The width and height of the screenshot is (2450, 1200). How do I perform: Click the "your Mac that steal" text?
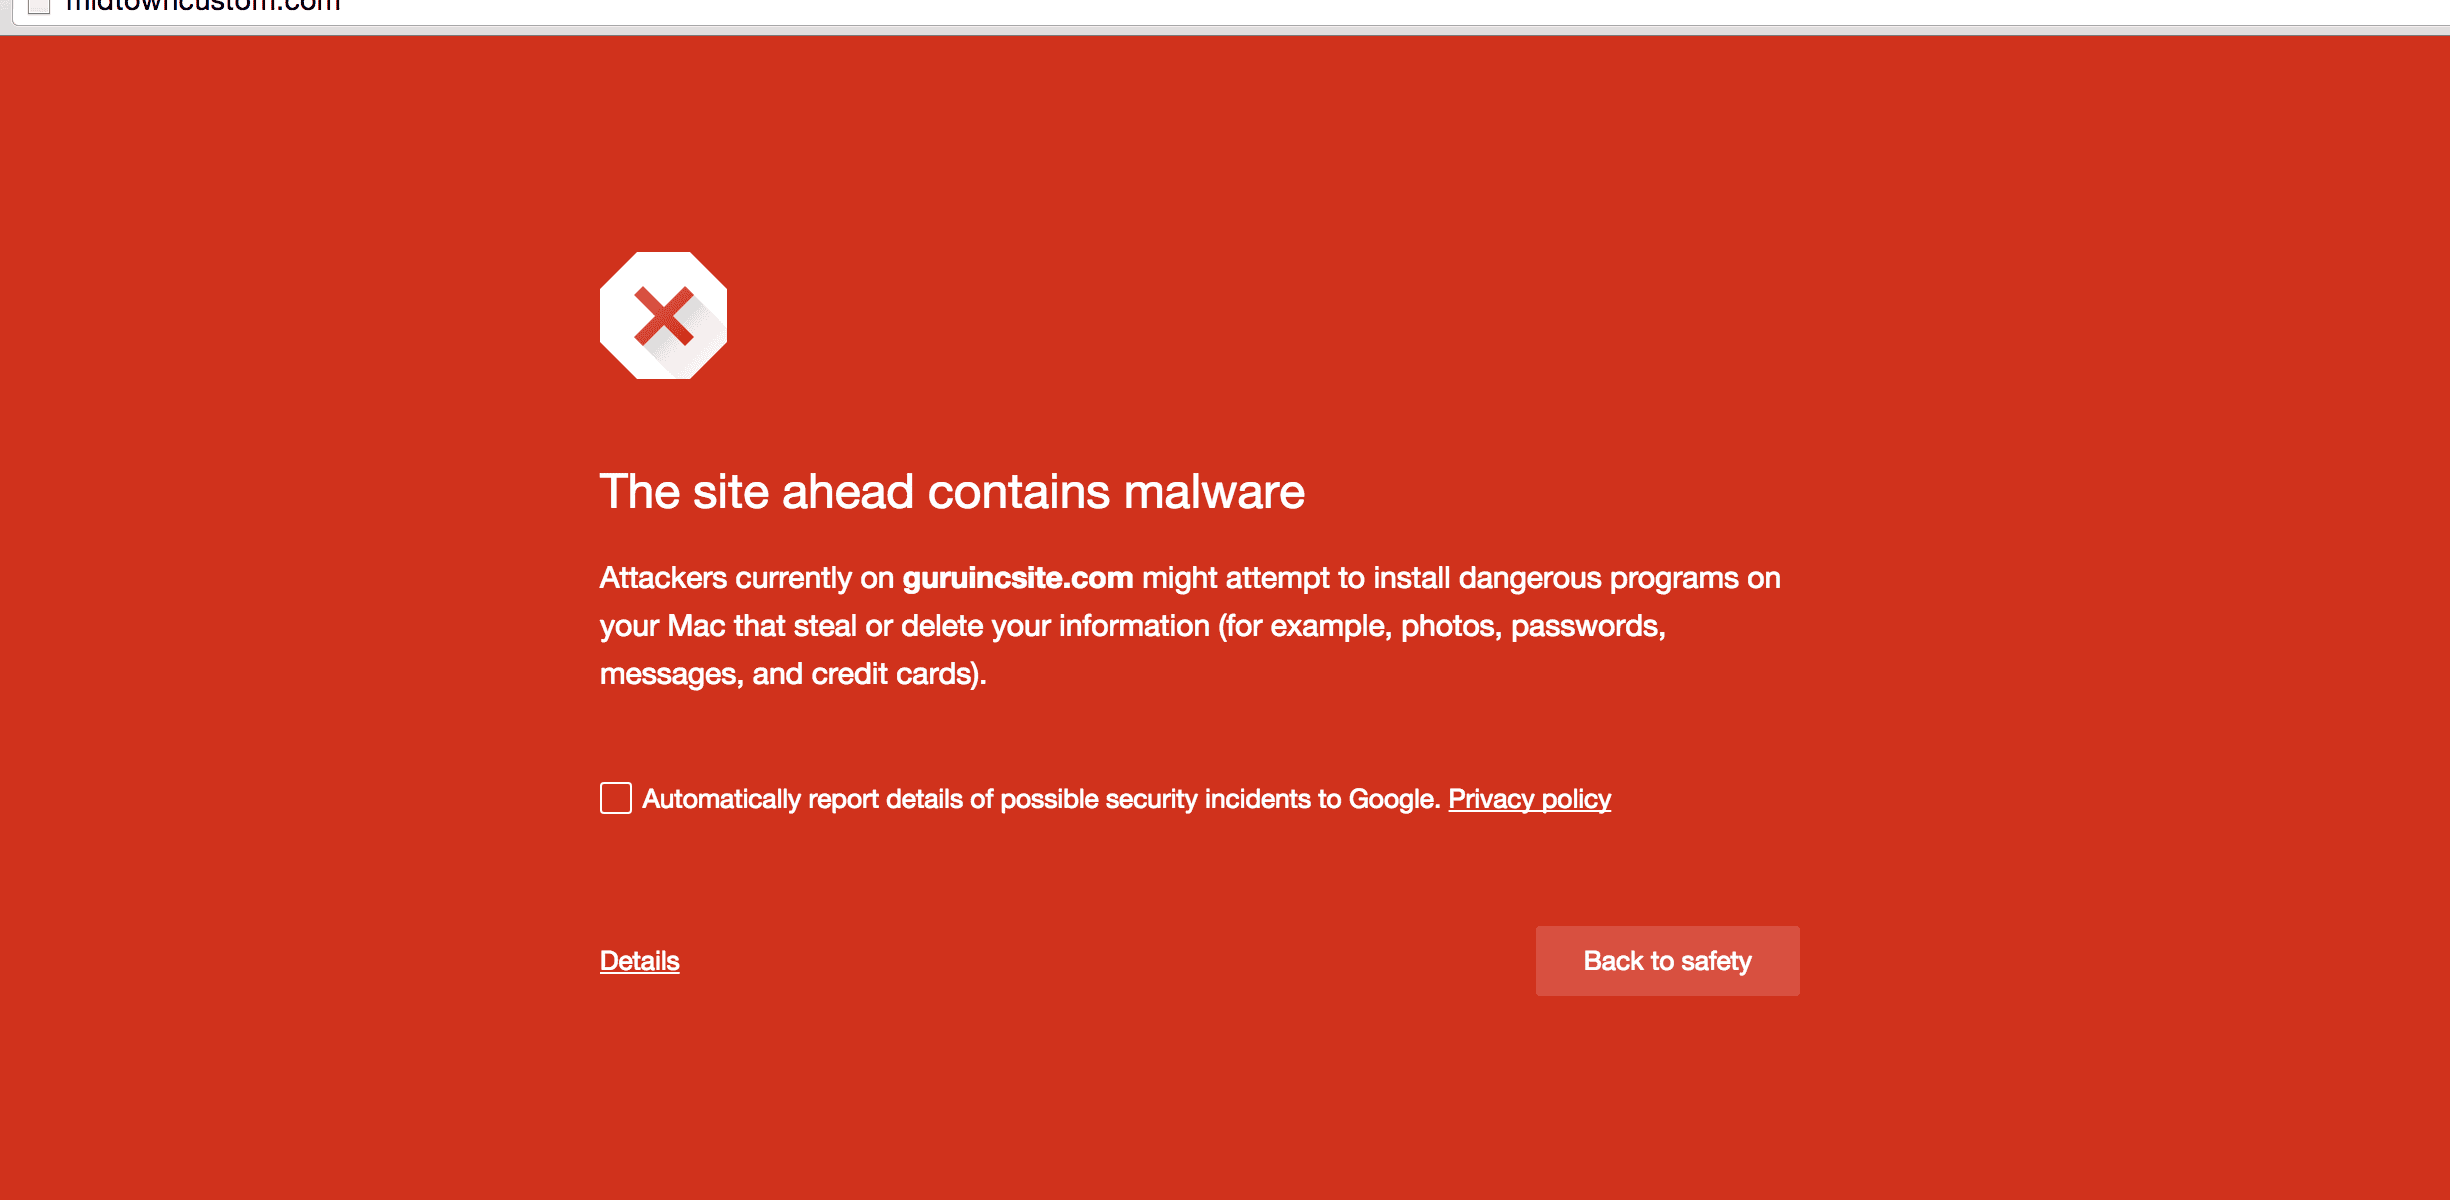point(728,626)
